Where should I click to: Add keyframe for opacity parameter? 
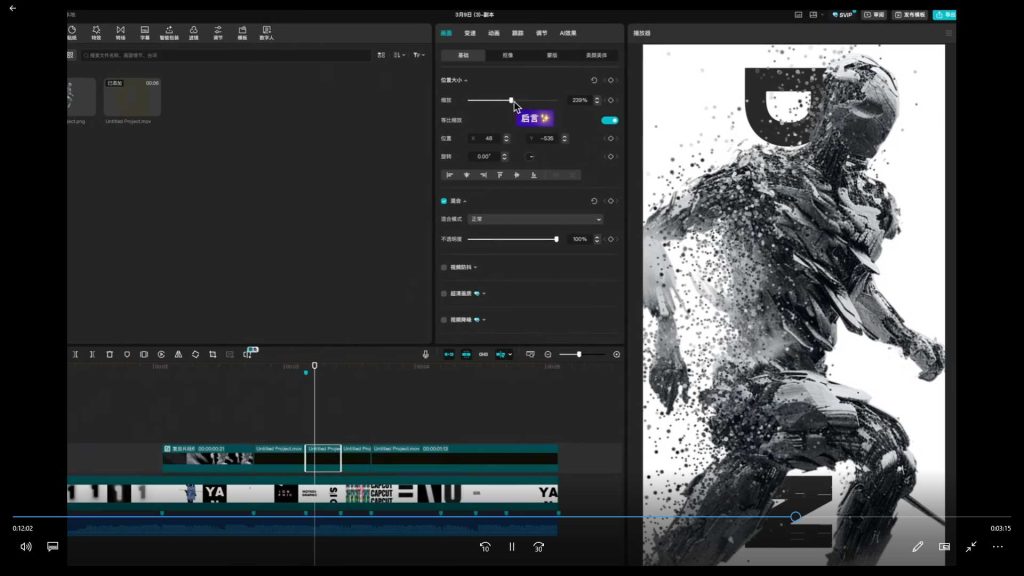pyautogui.click(x=611, y=239)
